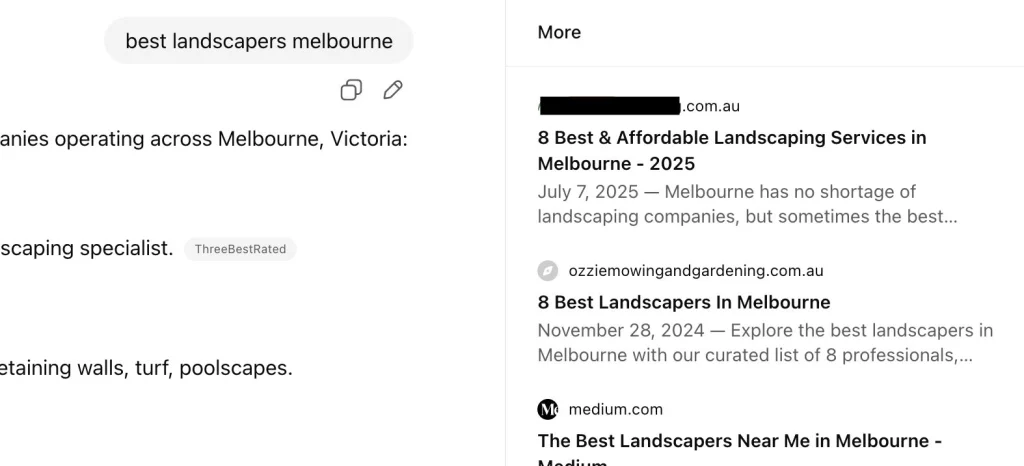Click the November 28, 2024 snippet text
Image resolution: width=1024 pixels, height=466 pixels.
[765, 330]
